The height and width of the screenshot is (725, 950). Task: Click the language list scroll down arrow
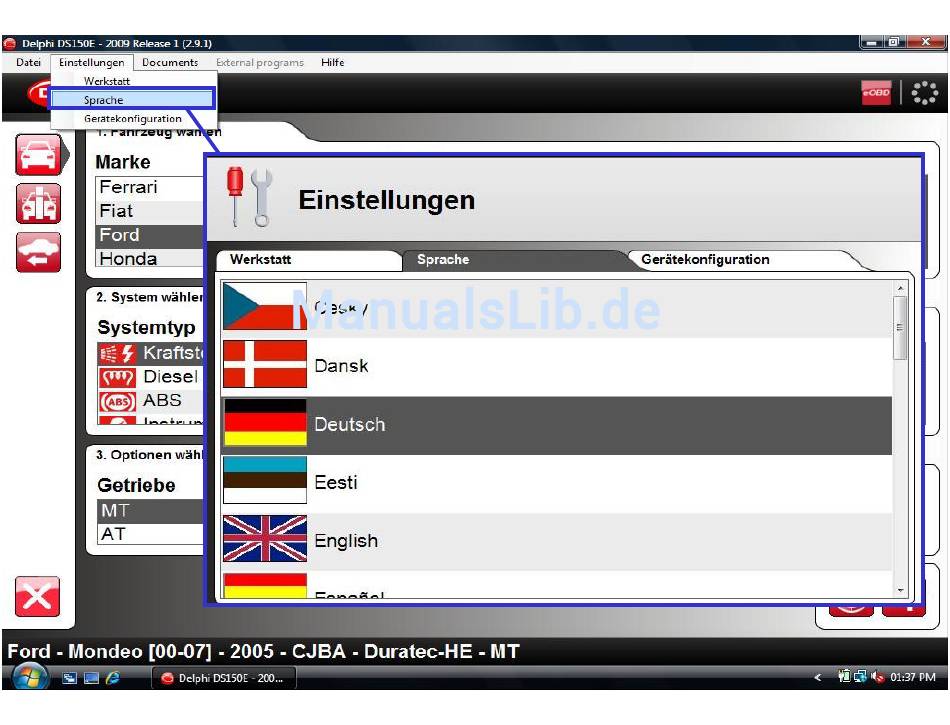tap(900, 590)
